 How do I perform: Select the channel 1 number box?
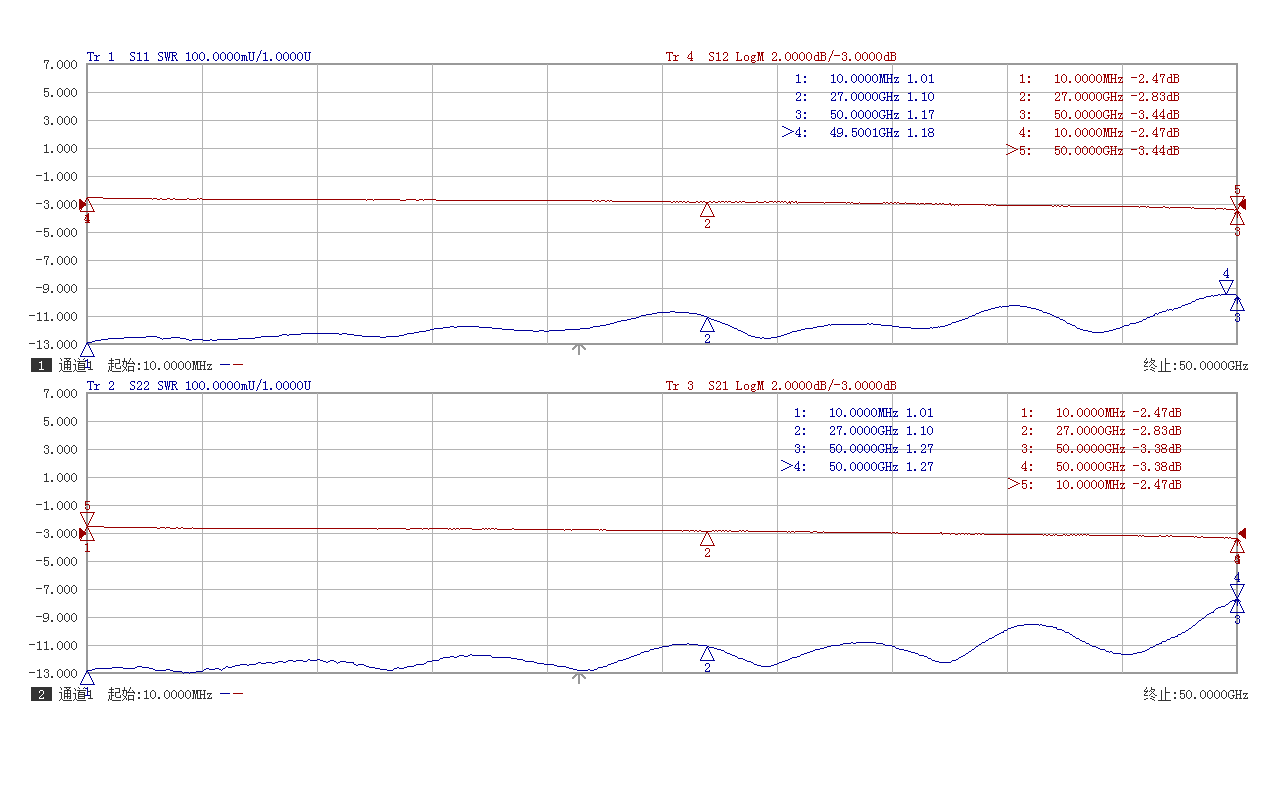(x=41, y=366)
